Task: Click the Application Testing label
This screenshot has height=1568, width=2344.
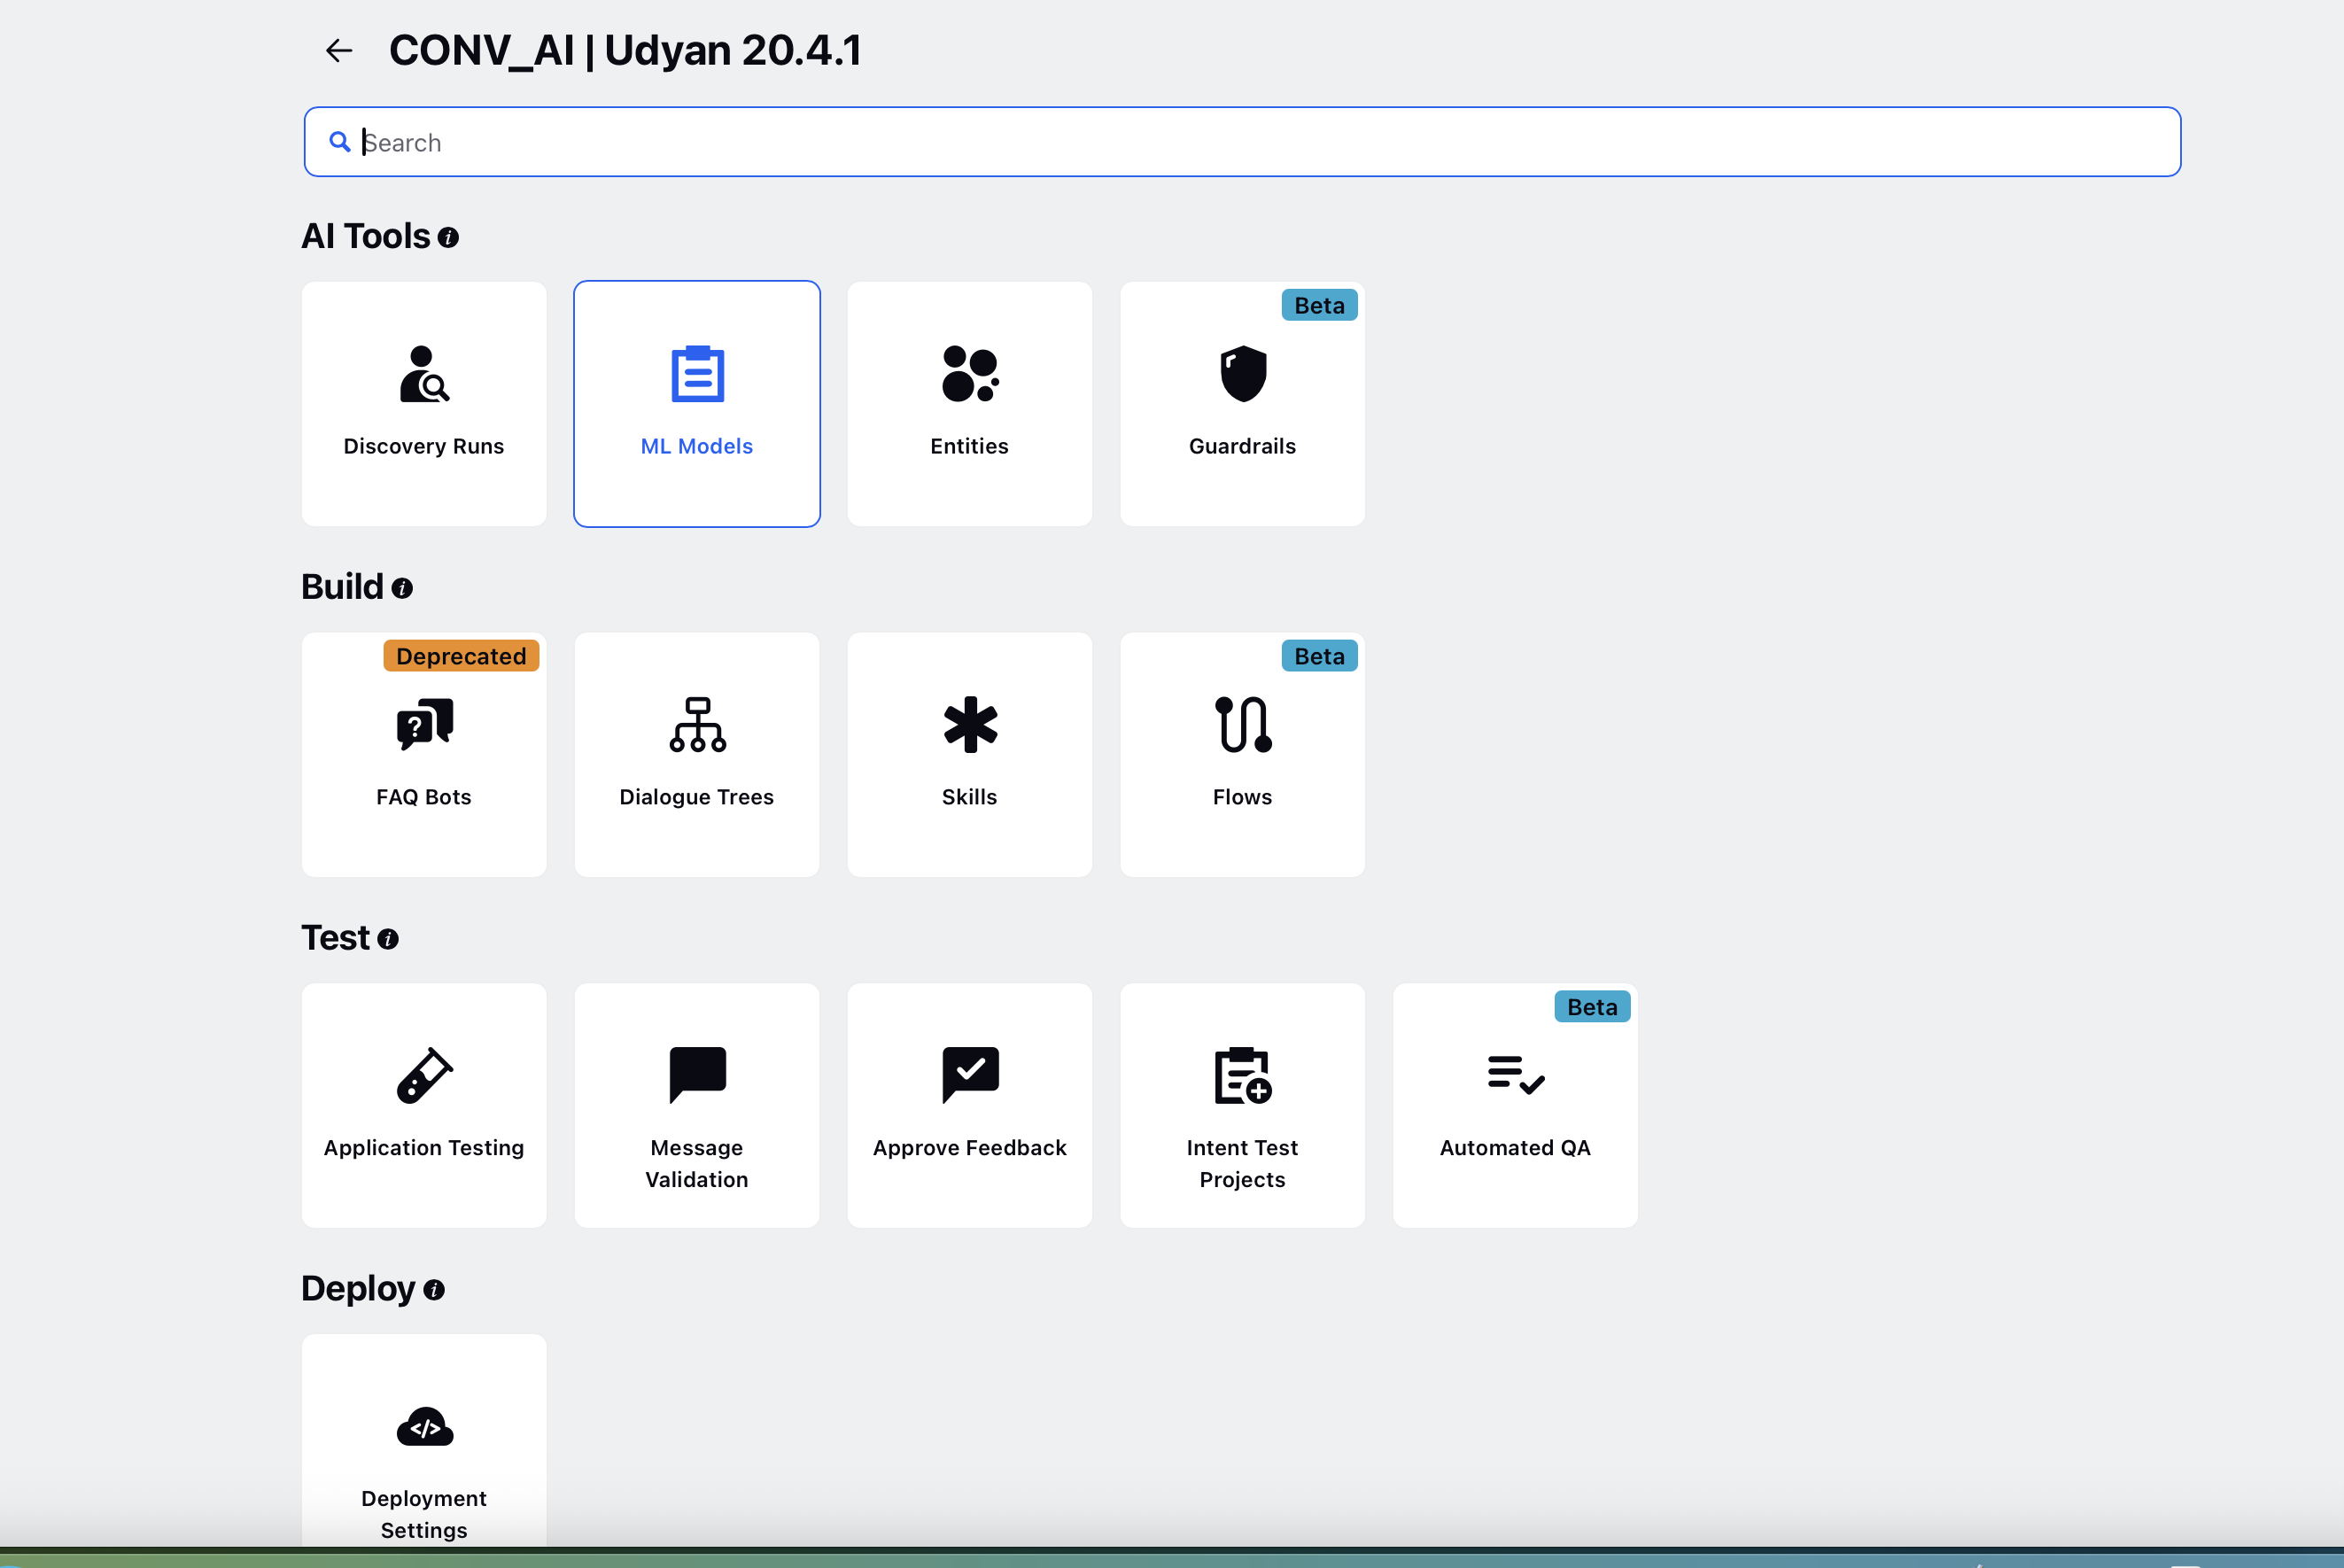Action: (424, 1148)
